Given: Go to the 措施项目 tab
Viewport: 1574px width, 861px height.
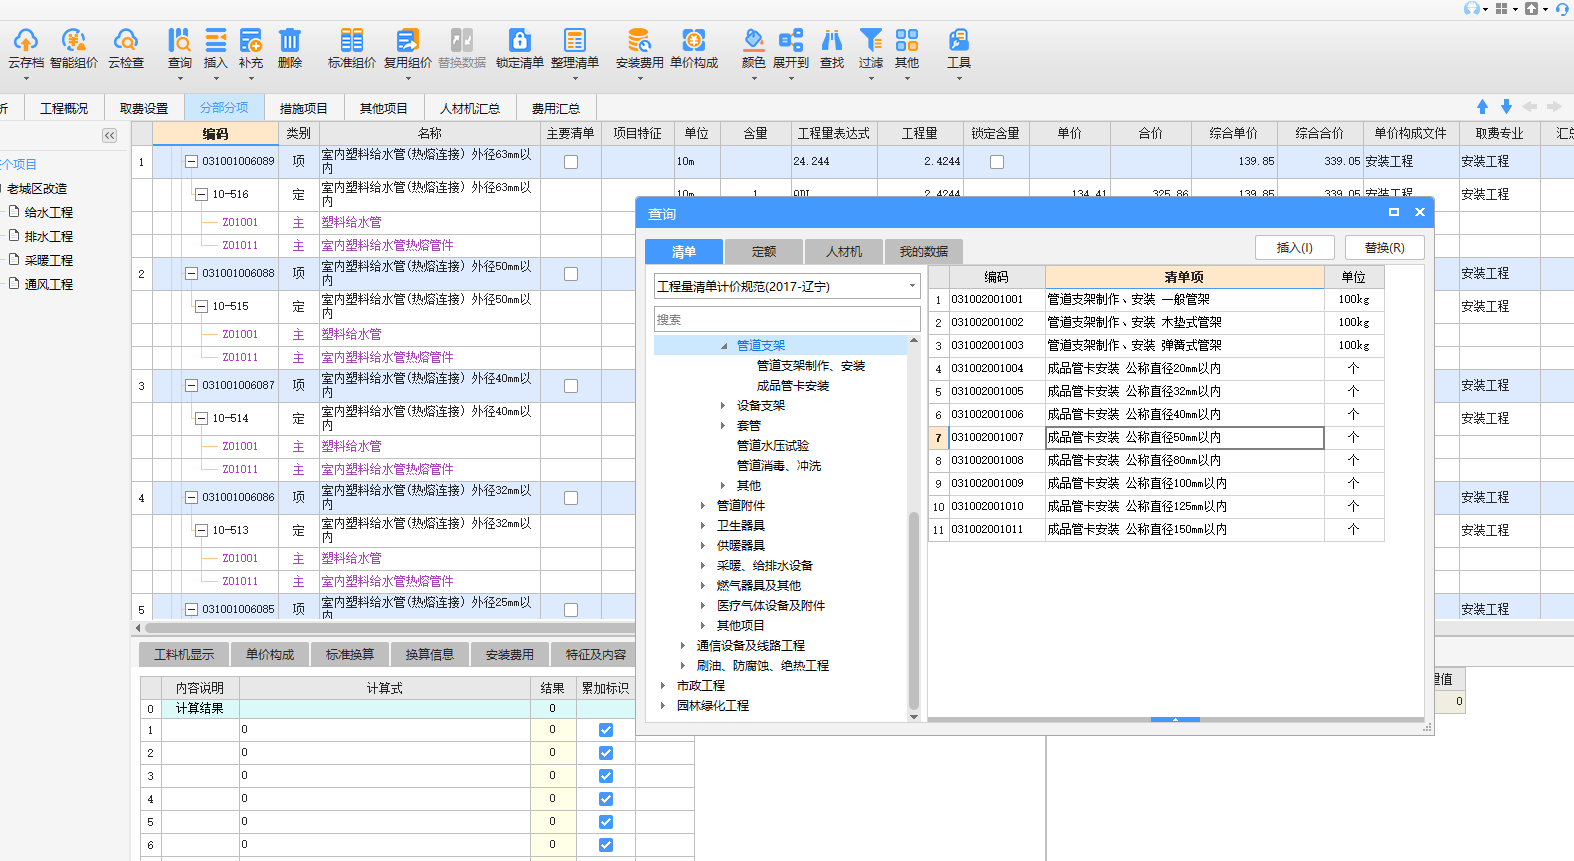Looking at the screenshot, I should pyautogui.click(x=304, y=108).
